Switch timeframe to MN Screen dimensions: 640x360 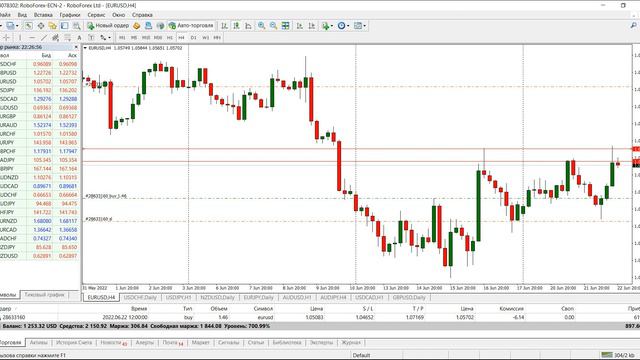(x=217, y=38)
